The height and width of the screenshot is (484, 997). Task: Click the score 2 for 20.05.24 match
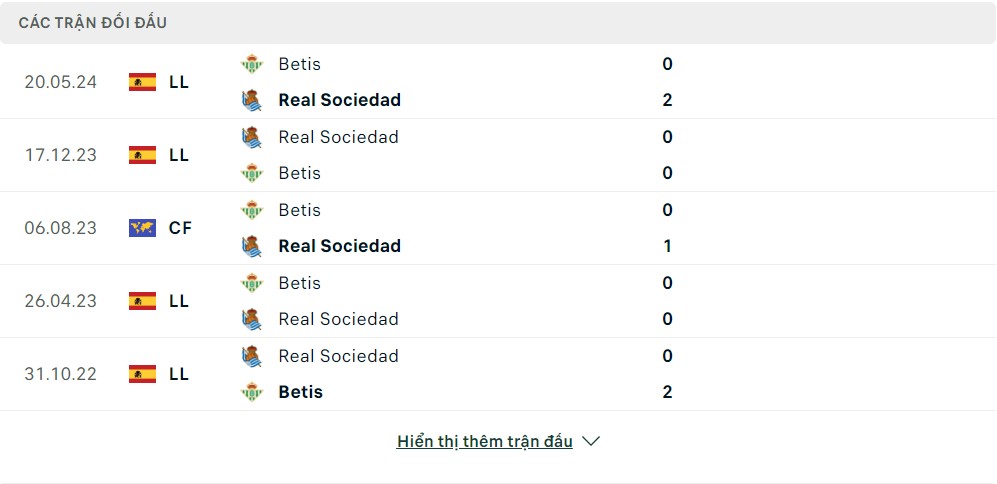(667, 100)
